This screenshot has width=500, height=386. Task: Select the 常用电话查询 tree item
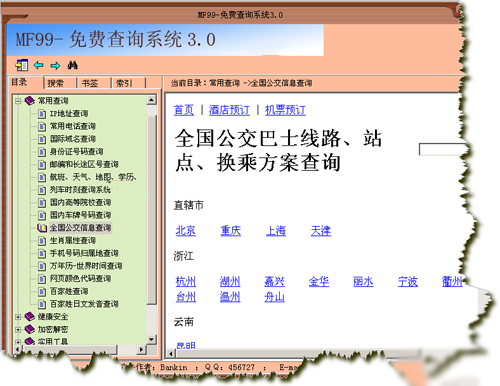[73, 127]
